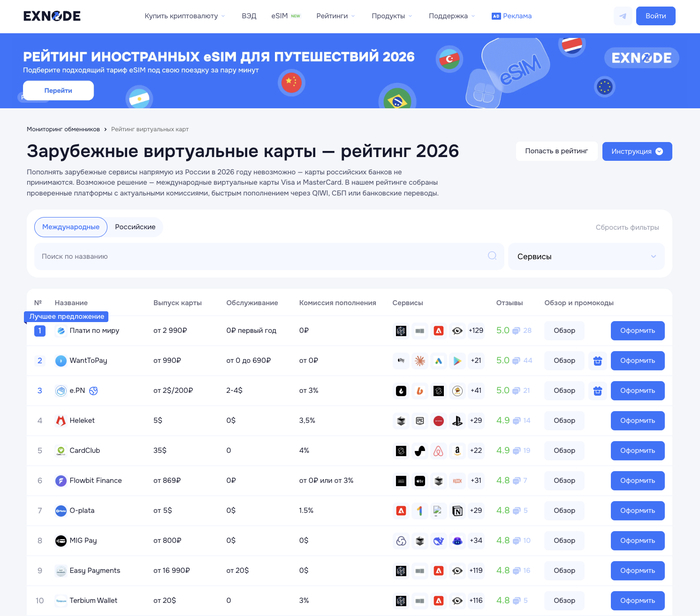Click the MIG Pay logo icon

[61, 541]
